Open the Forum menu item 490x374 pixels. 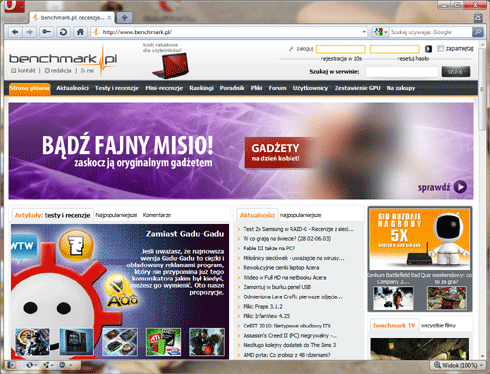point(277,88)
